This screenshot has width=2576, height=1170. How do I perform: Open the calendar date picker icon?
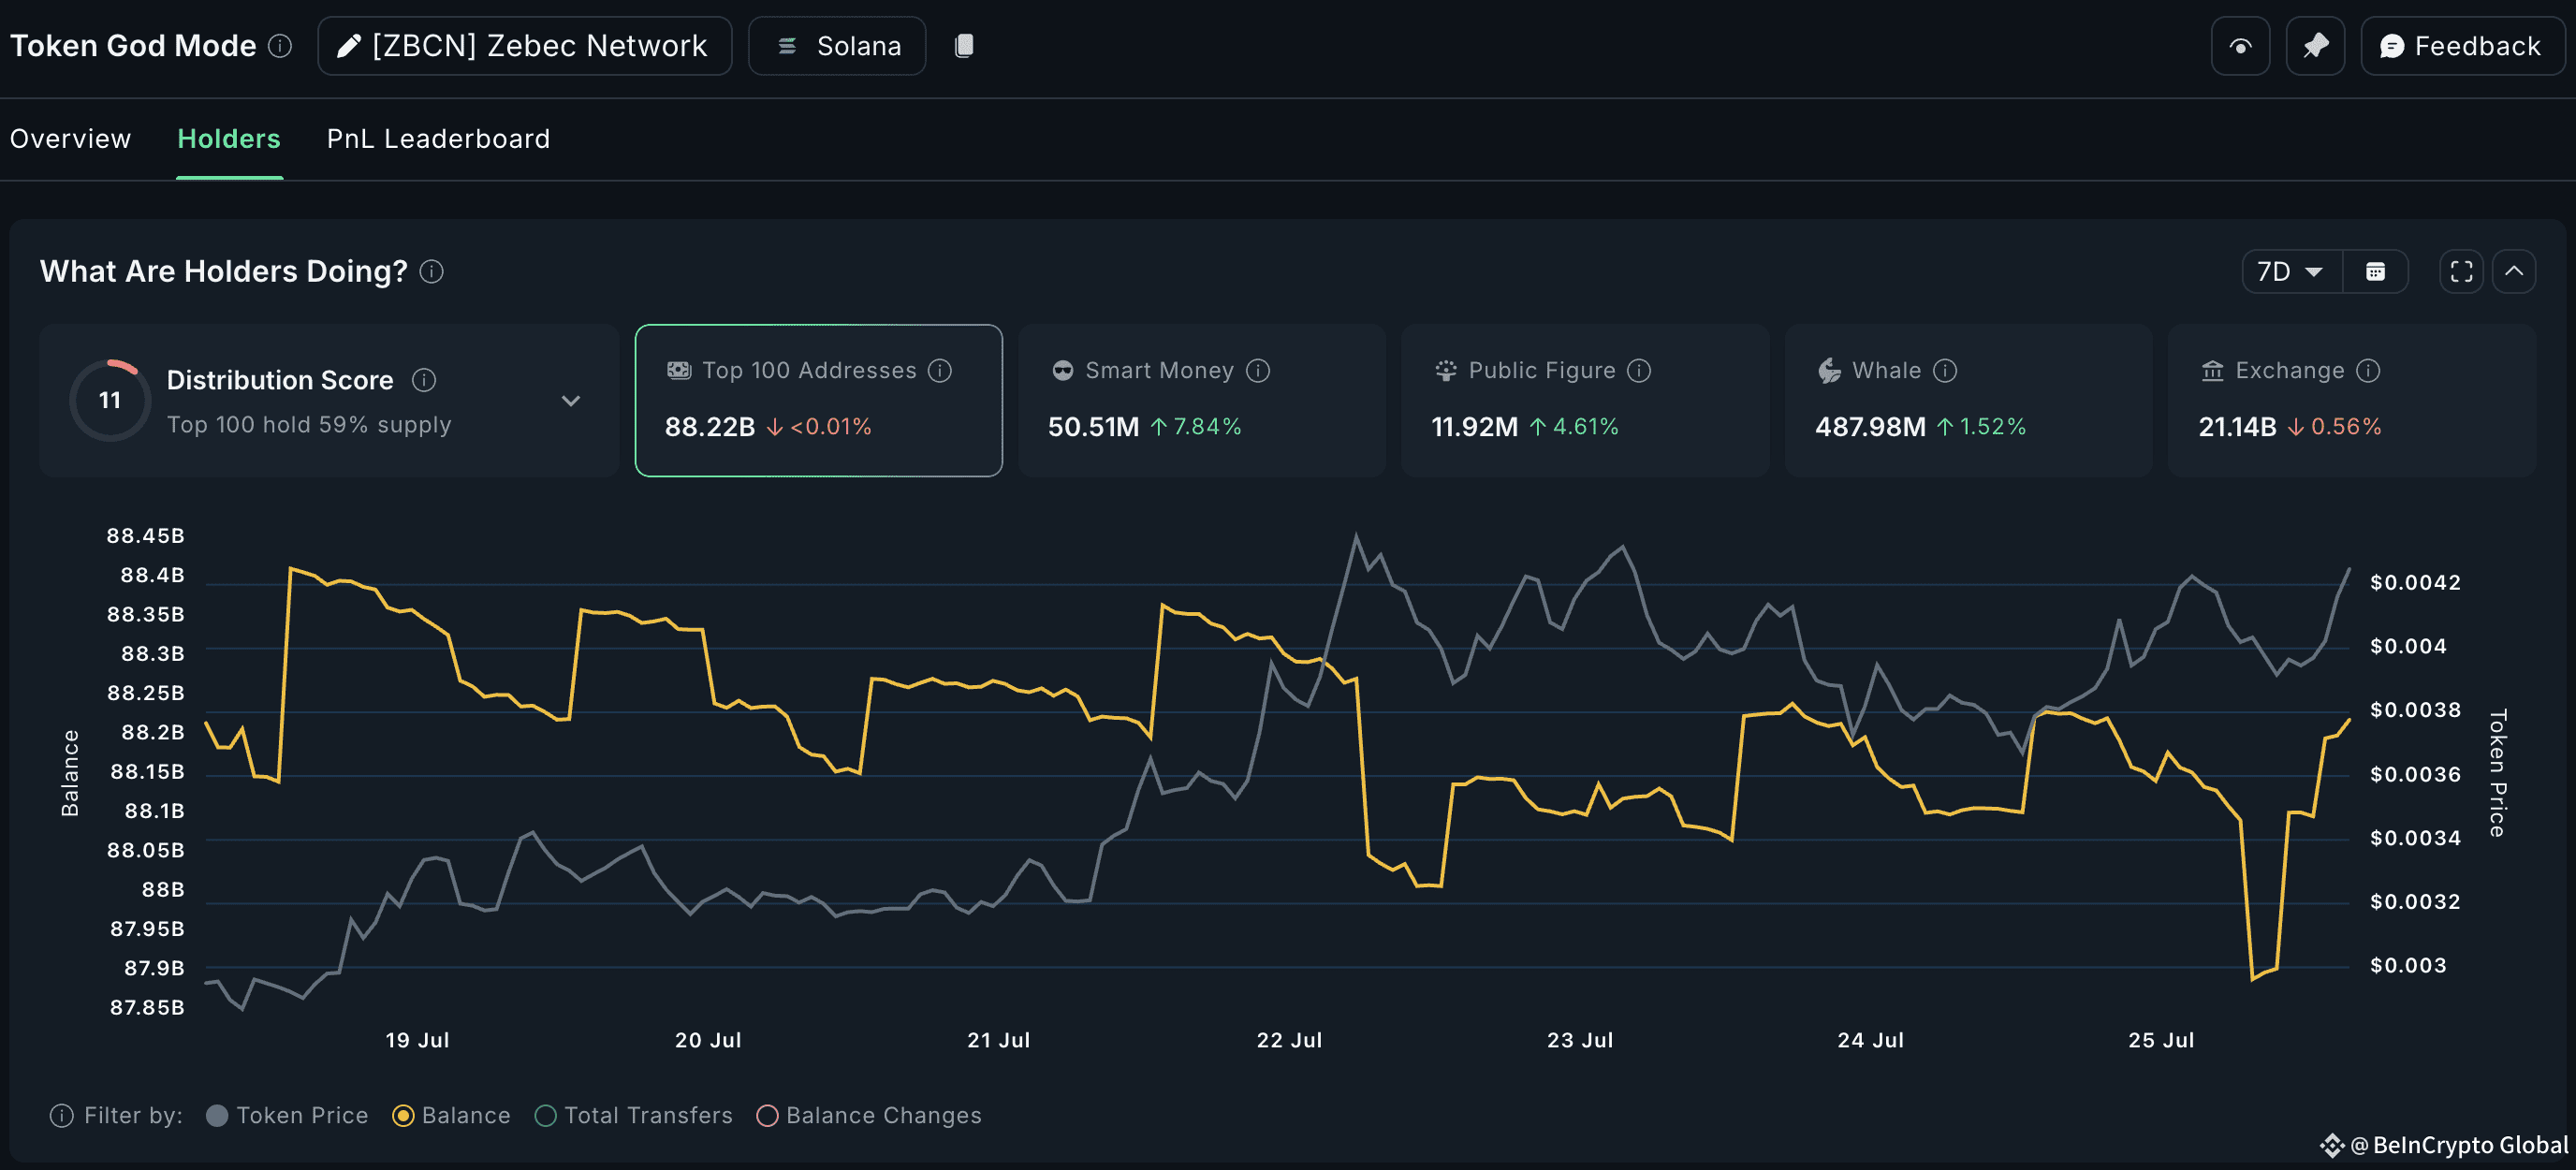pyautogui.click(x=2376, y=272)
